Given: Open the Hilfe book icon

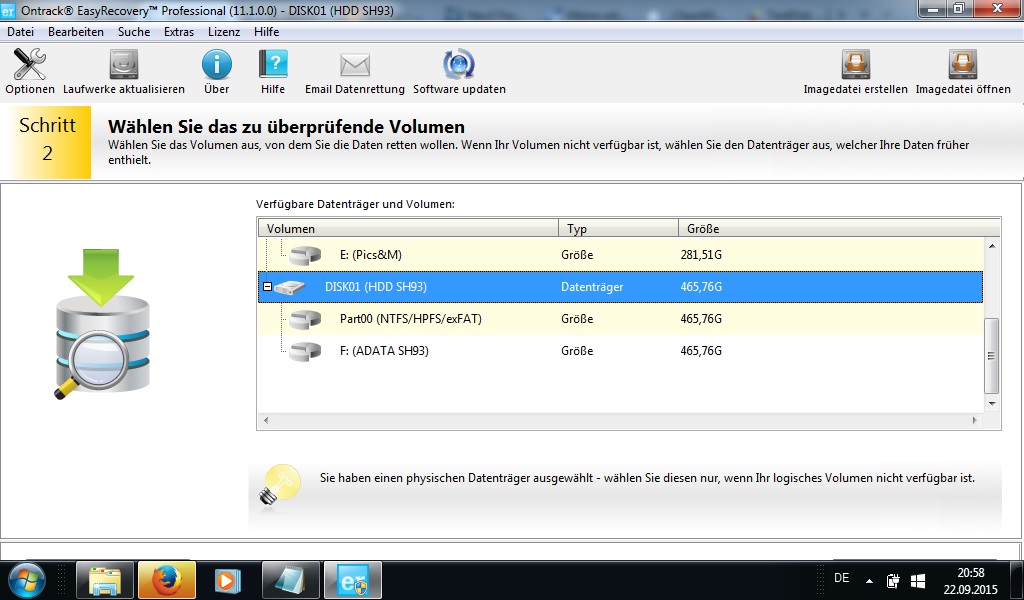Looking at the screenshot, I should coord(273,64).
